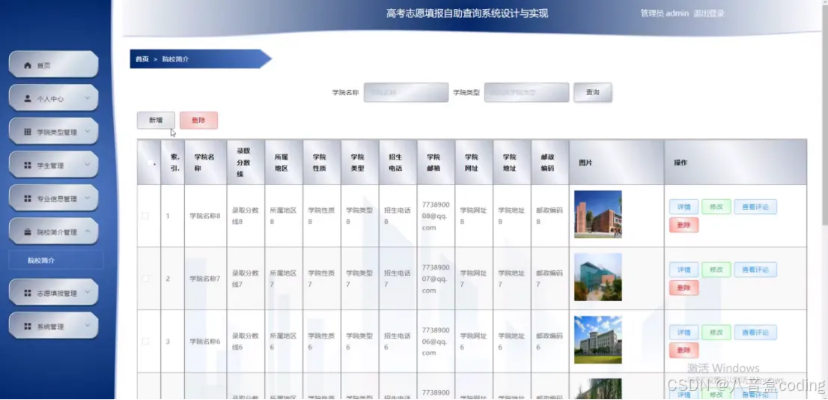Viewport: 828px width, 400px height.
Task: Expand the 专业信息管理 menu chevron
Action: coord(88,198)
